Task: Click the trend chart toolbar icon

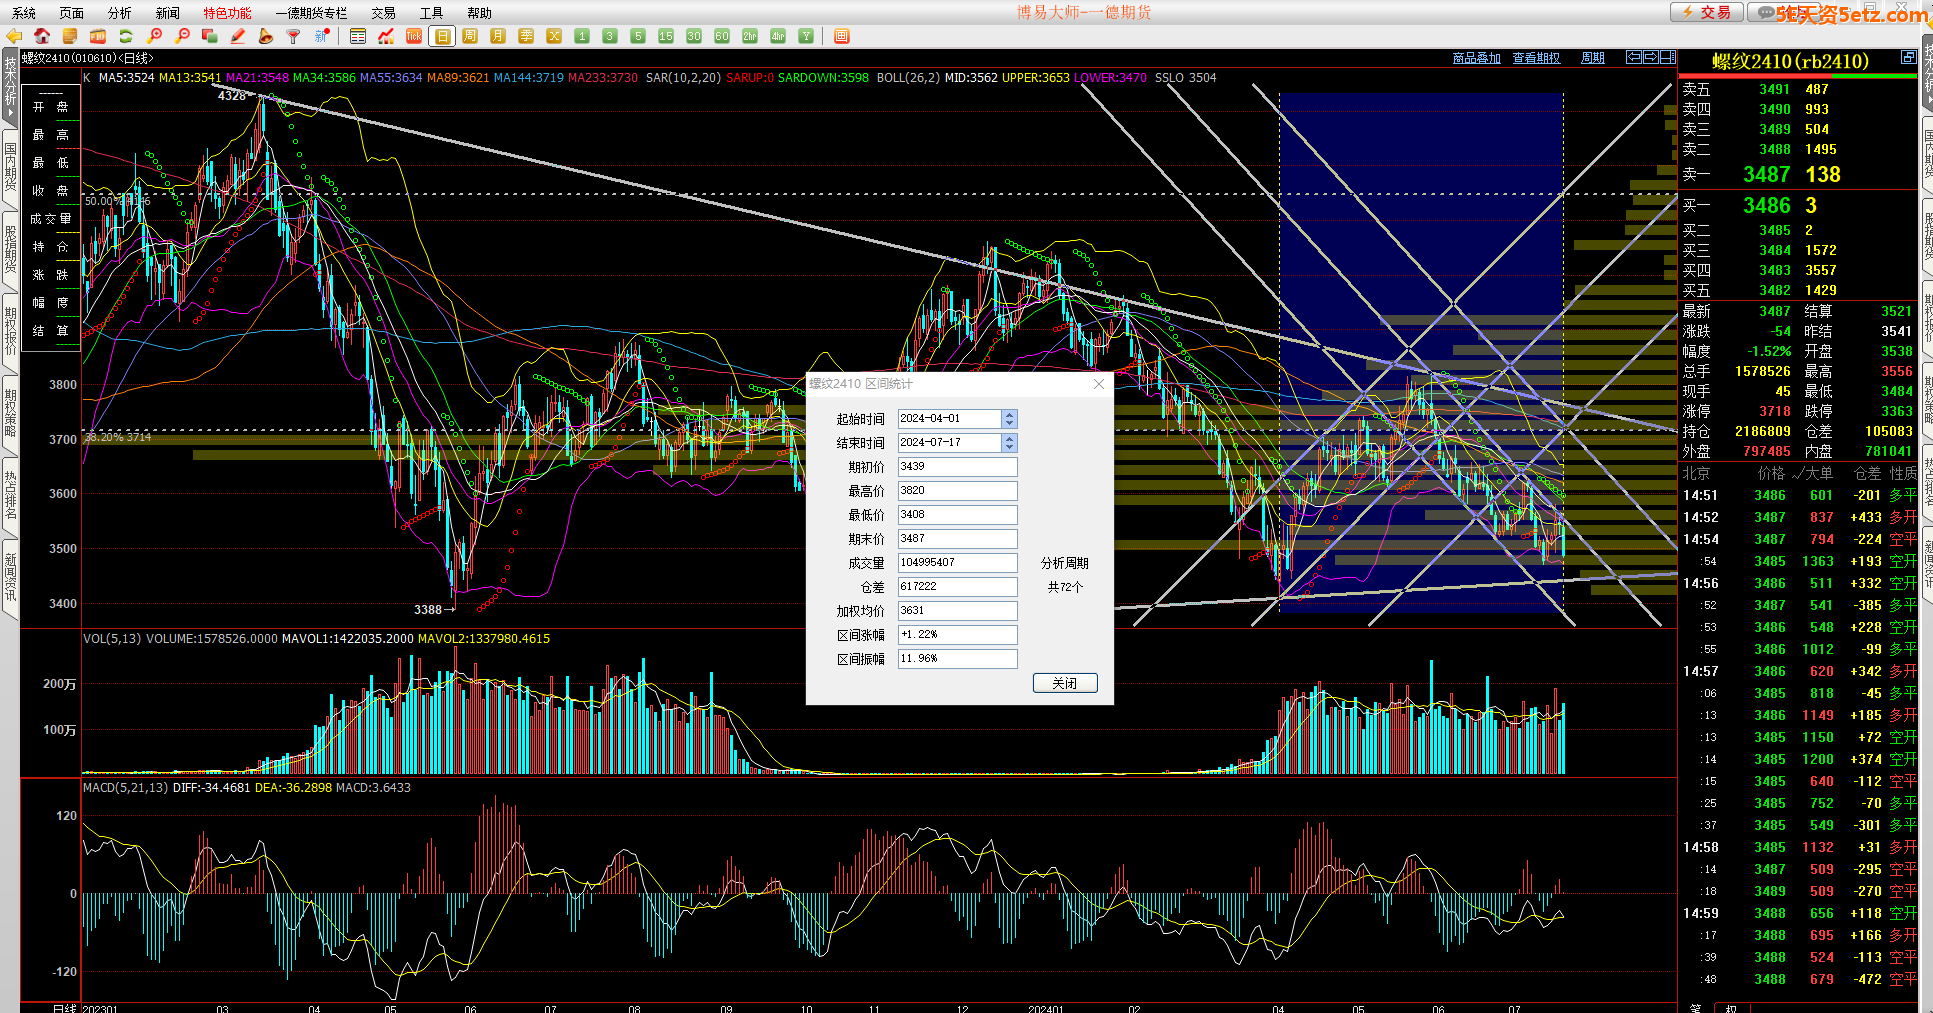Action: pos(386,36)
